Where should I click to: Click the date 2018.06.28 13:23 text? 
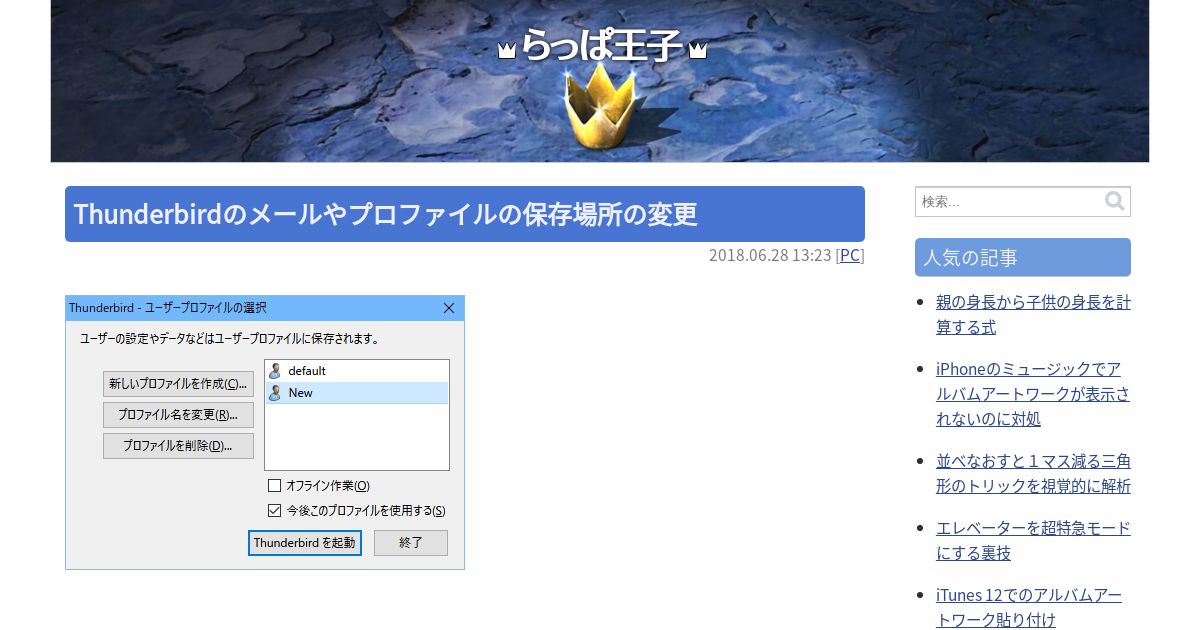point(770,255)
